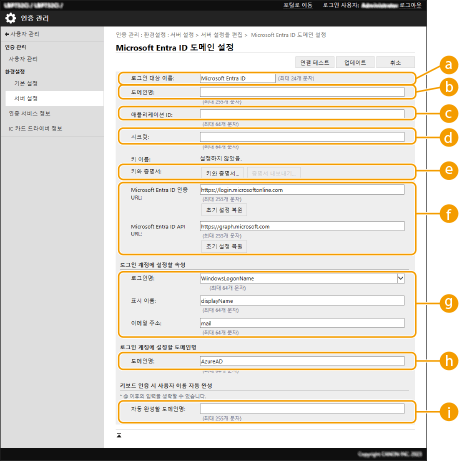Click the gear icon beside 인증 관리

10,18
